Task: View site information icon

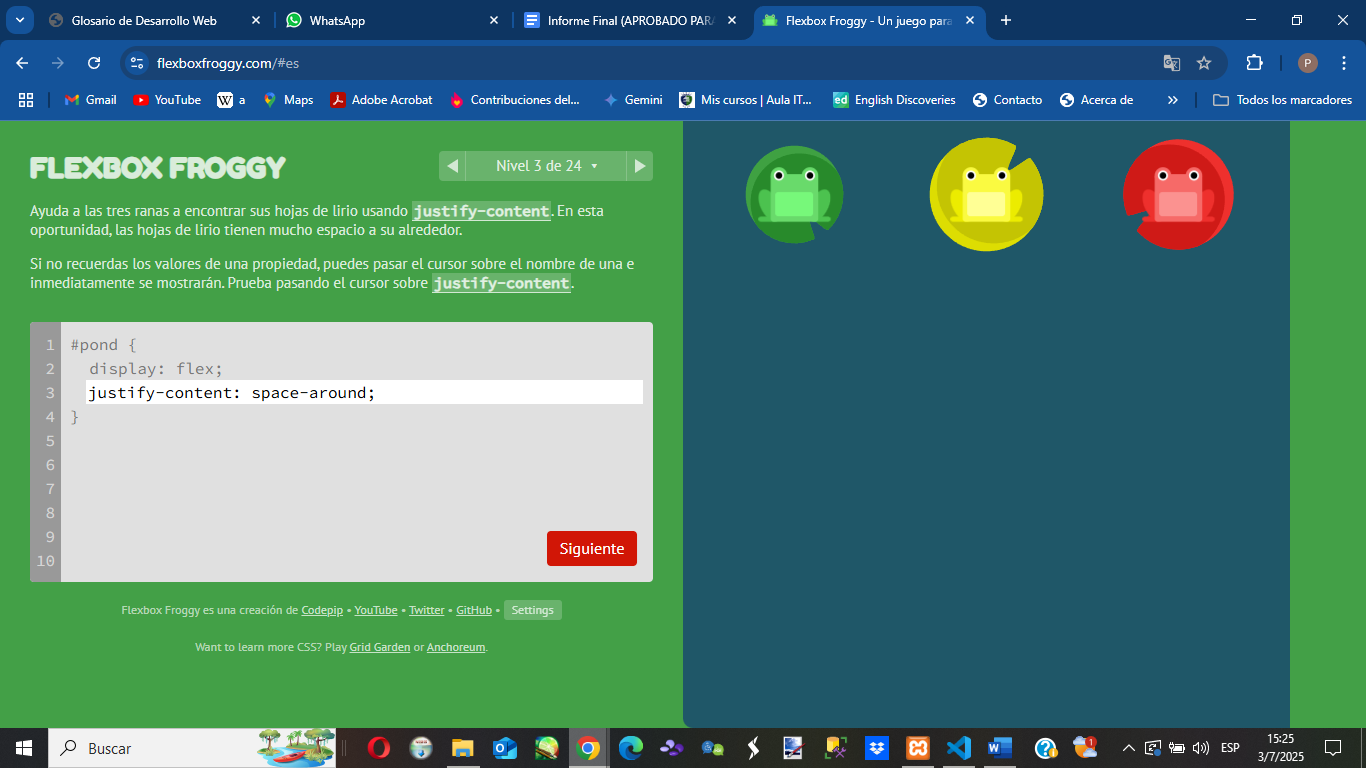Action: [x=138, y=63]
